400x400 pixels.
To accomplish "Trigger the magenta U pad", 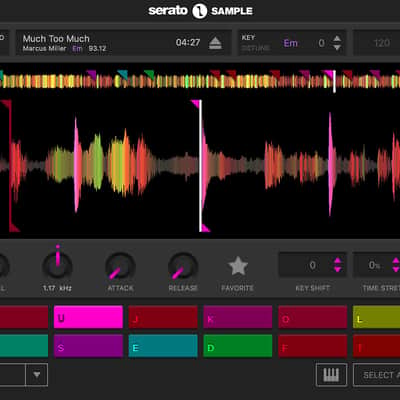I will pyautogui.click(x=88, y=317).
